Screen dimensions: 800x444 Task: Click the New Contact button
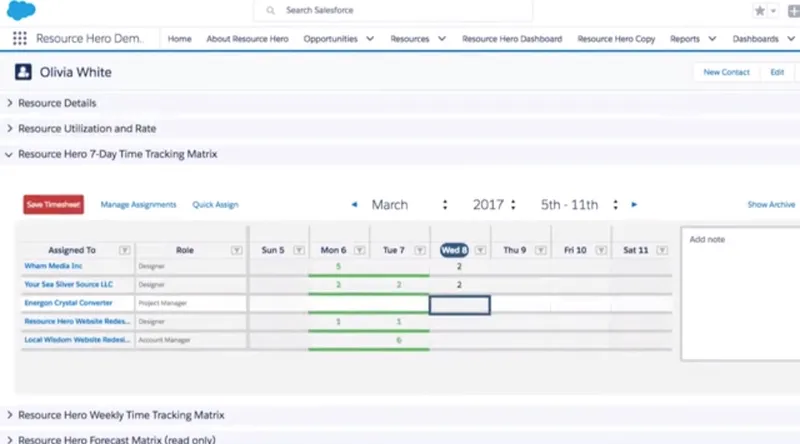(x=727, y=72)
